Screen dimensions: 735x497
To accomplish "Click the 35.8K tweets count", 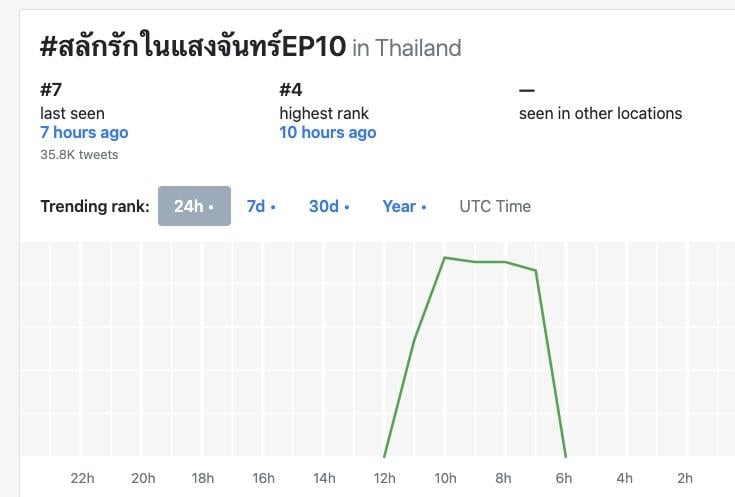I will pos(79,154).
